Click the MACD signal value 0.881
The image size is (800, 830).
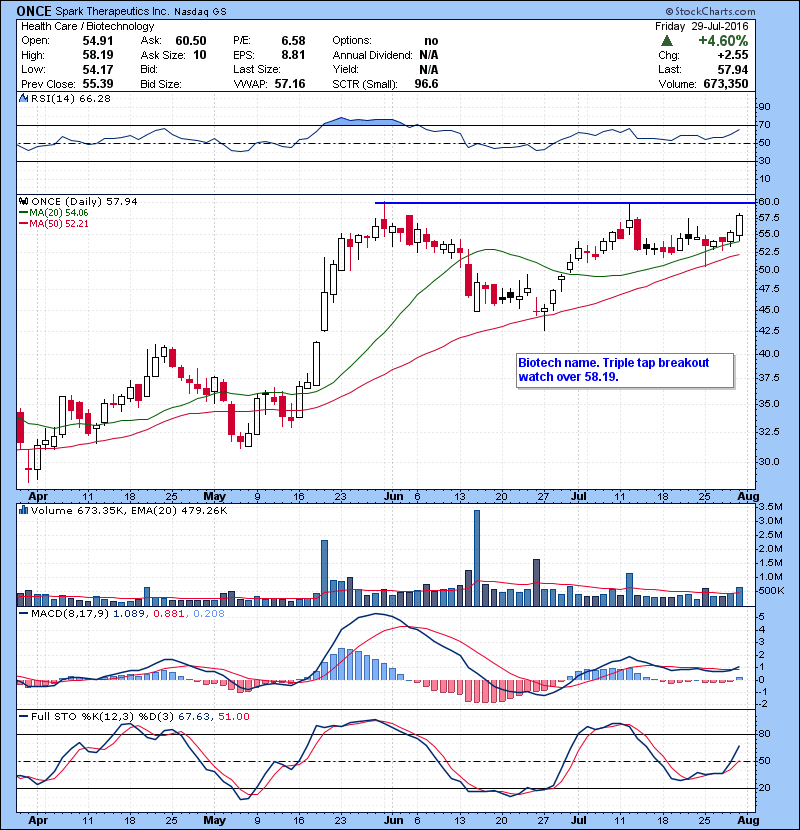(x=169, y=614)
